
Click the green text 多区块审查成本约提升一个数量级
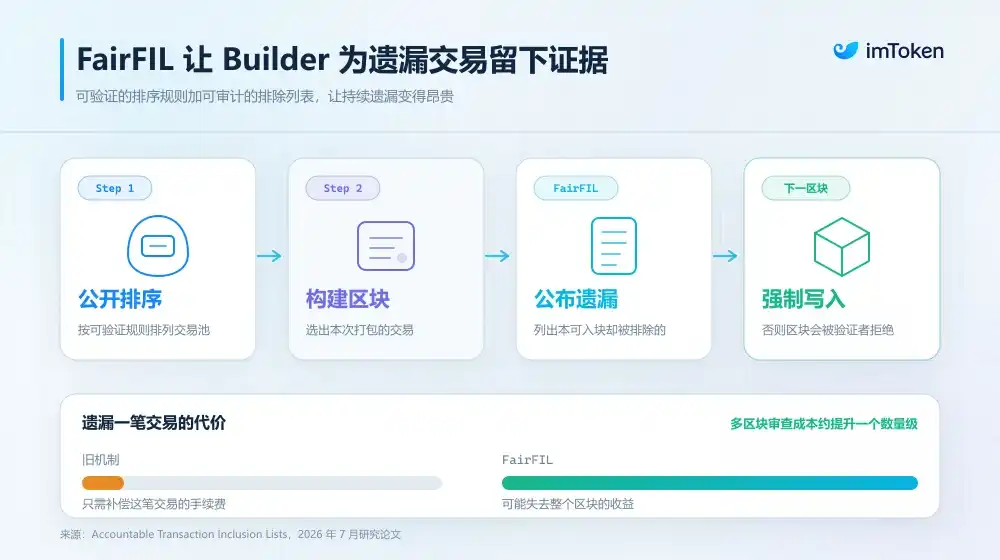(824, 424)
